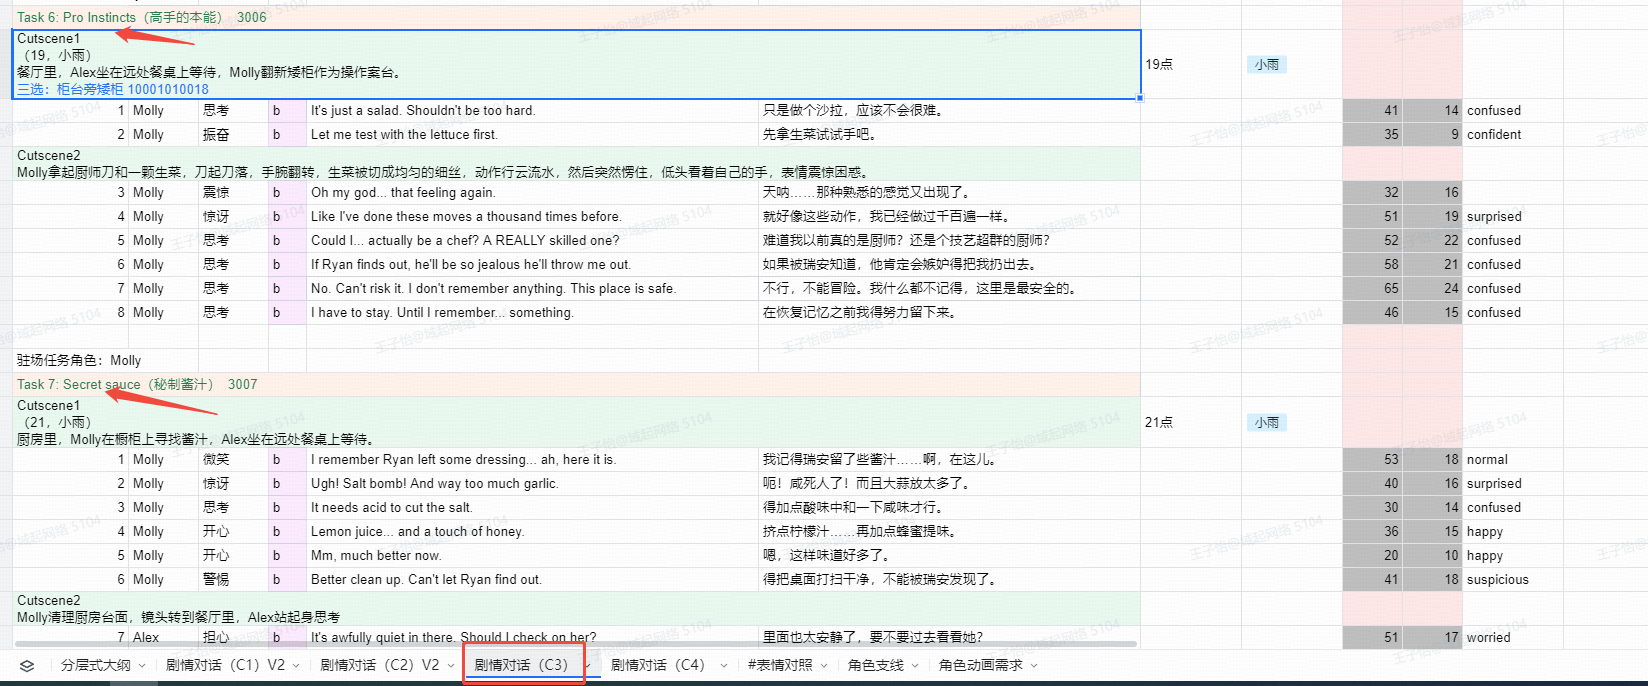
Task: Click the 小雨 tag in the 19点 row
Action: pos(1266,65)
